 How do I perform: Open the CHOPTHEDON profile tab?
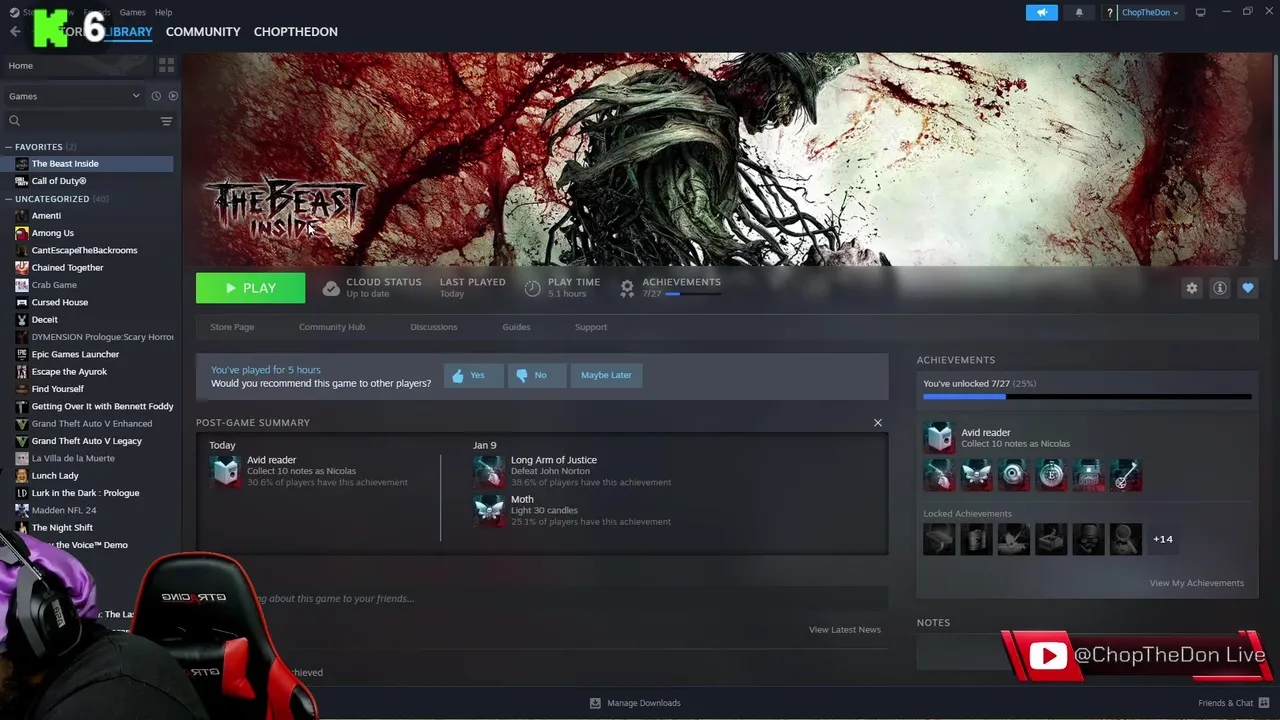(296, 32)
